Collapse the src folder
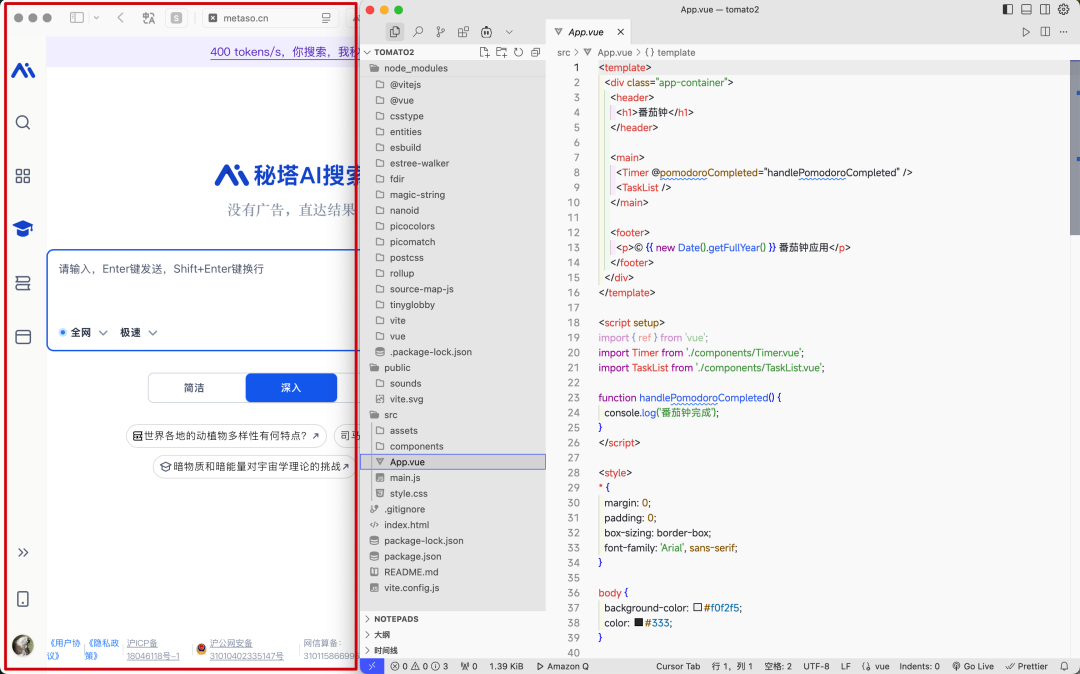This screenshot has width=1080, height=674. [453, 414]
